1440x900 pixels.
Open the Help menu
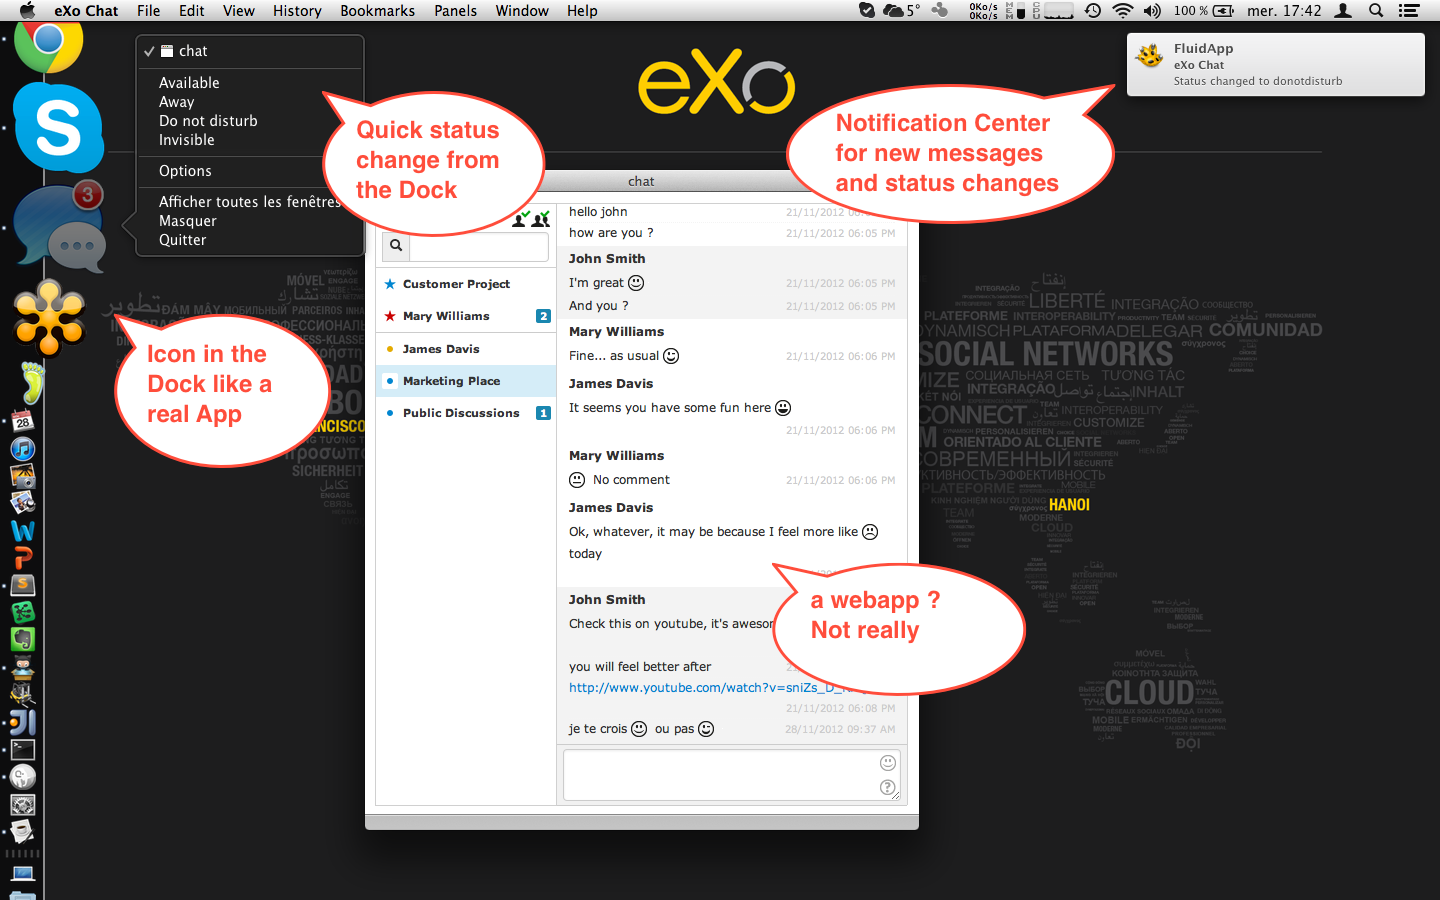[x=582, y=11]
